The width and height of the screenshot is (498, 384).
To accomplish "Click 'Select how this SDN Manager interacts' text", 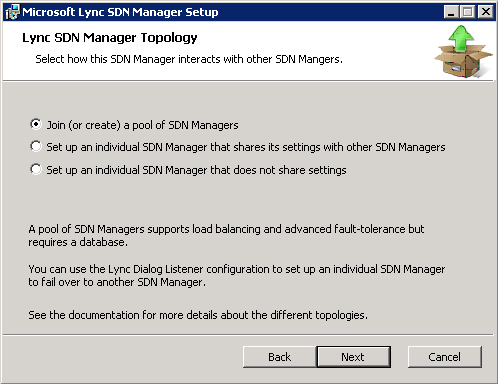I will 189,59.
